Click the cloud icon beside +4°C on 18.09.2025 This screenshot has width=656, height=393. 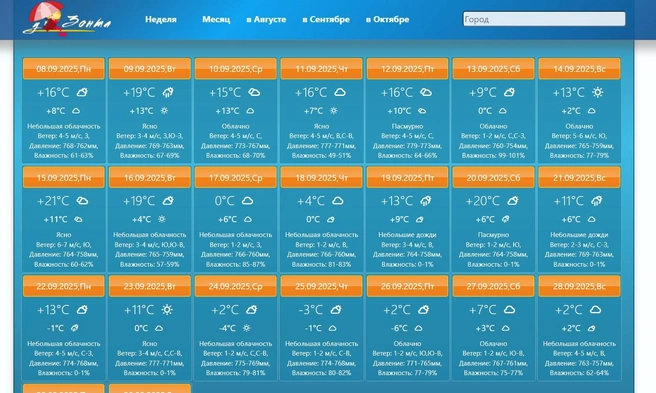(338, 201)
